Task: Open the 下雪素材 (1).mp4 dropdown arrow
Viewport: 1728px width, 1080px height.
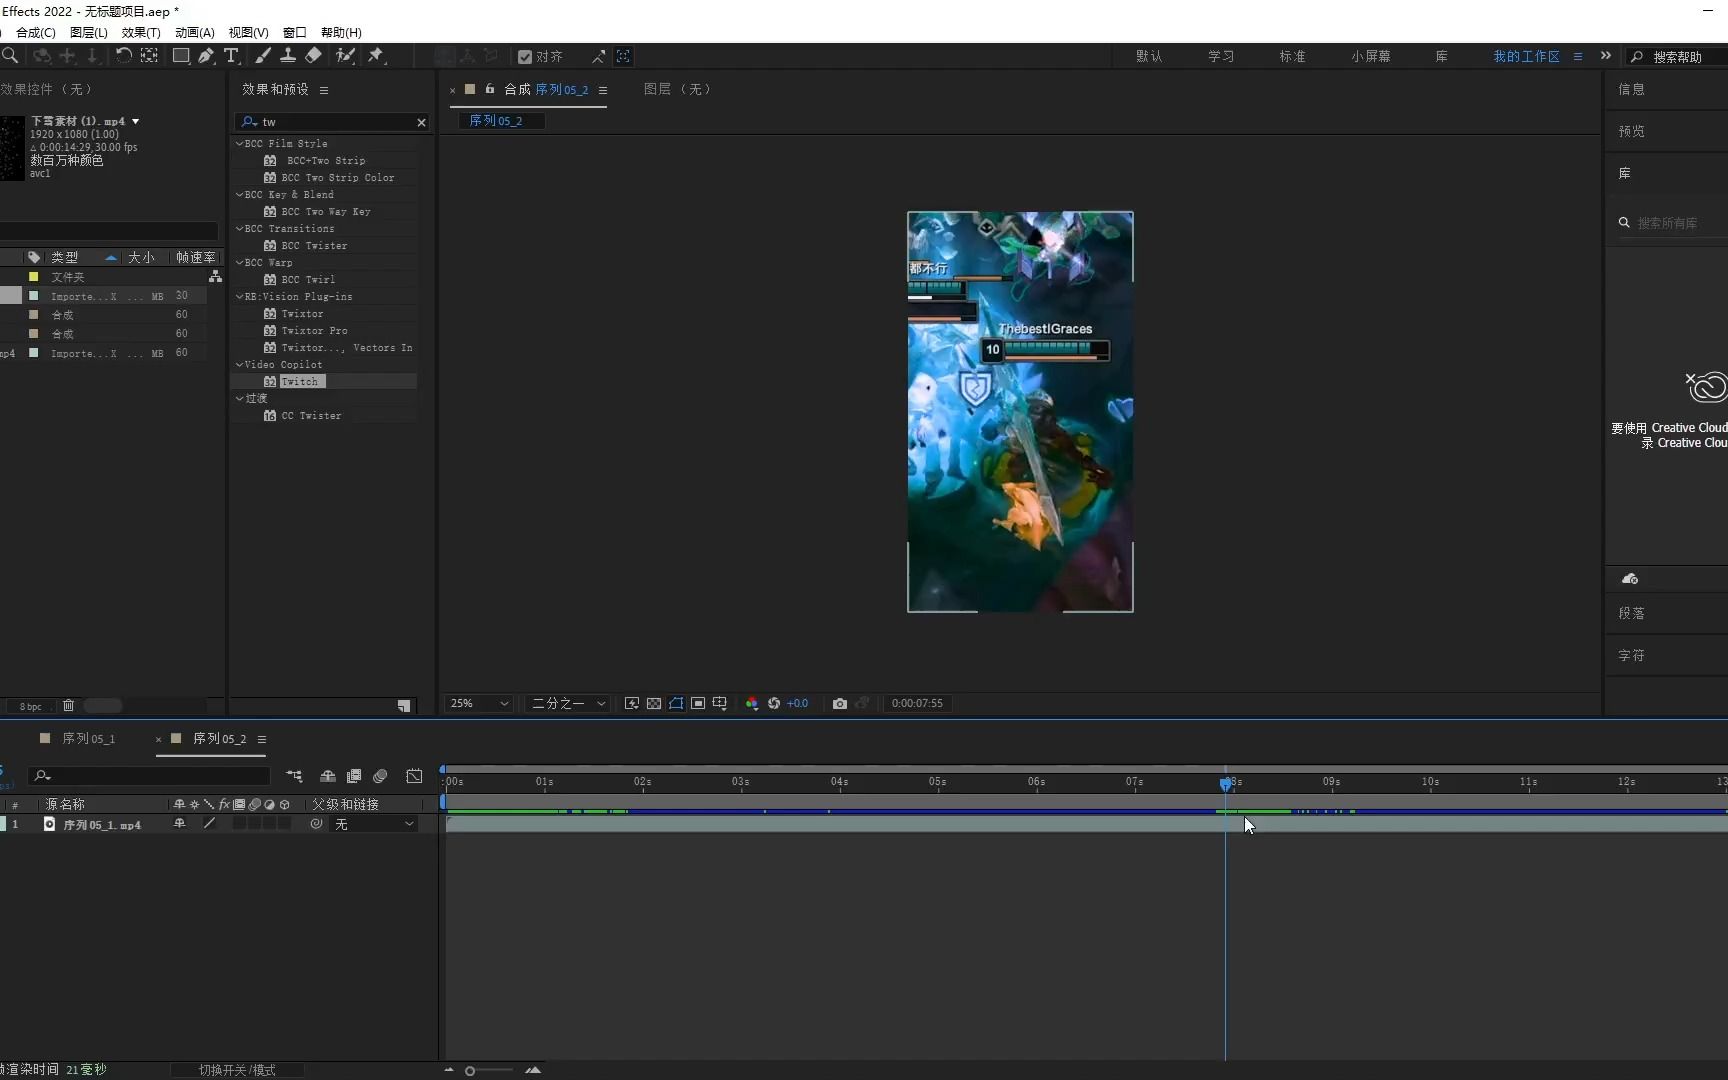Action: click(135, 121)
